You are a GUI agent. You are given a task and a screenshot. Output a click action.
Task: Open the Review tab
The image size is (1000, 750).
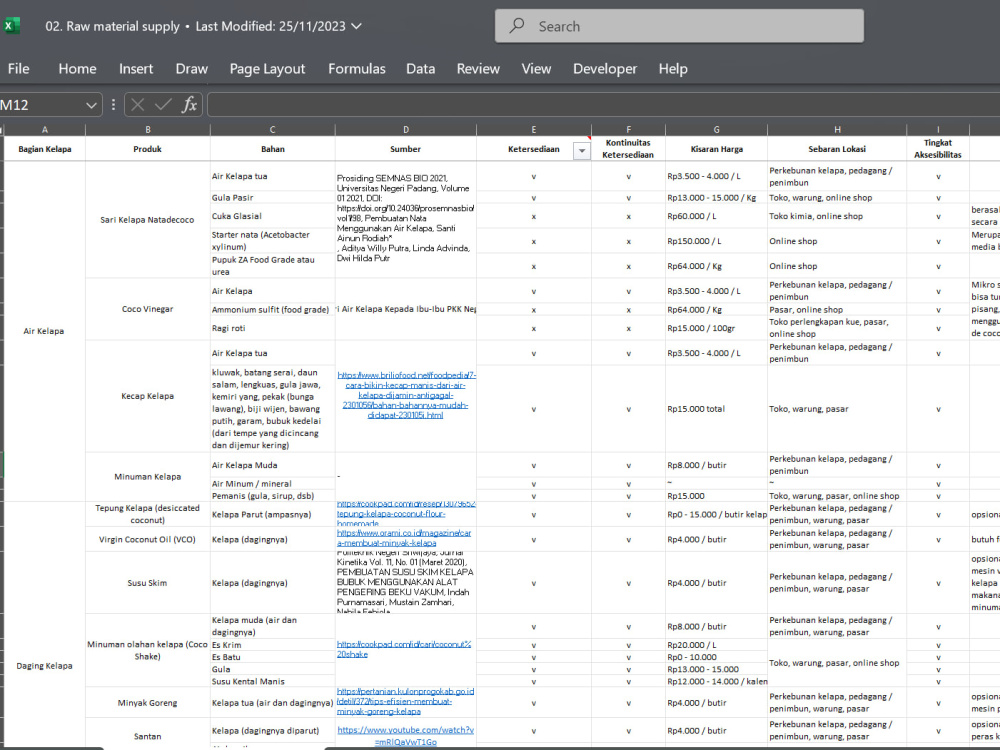(x=478, y=68)
